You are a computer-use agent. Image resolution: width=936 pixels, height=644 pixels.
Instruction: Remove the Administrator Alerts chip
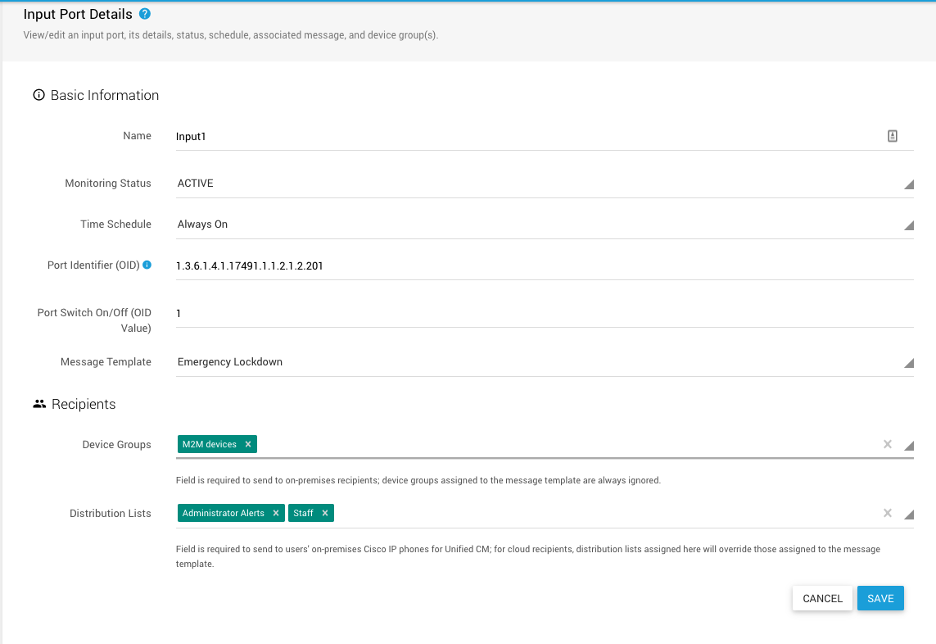click(x=276, y=513)
